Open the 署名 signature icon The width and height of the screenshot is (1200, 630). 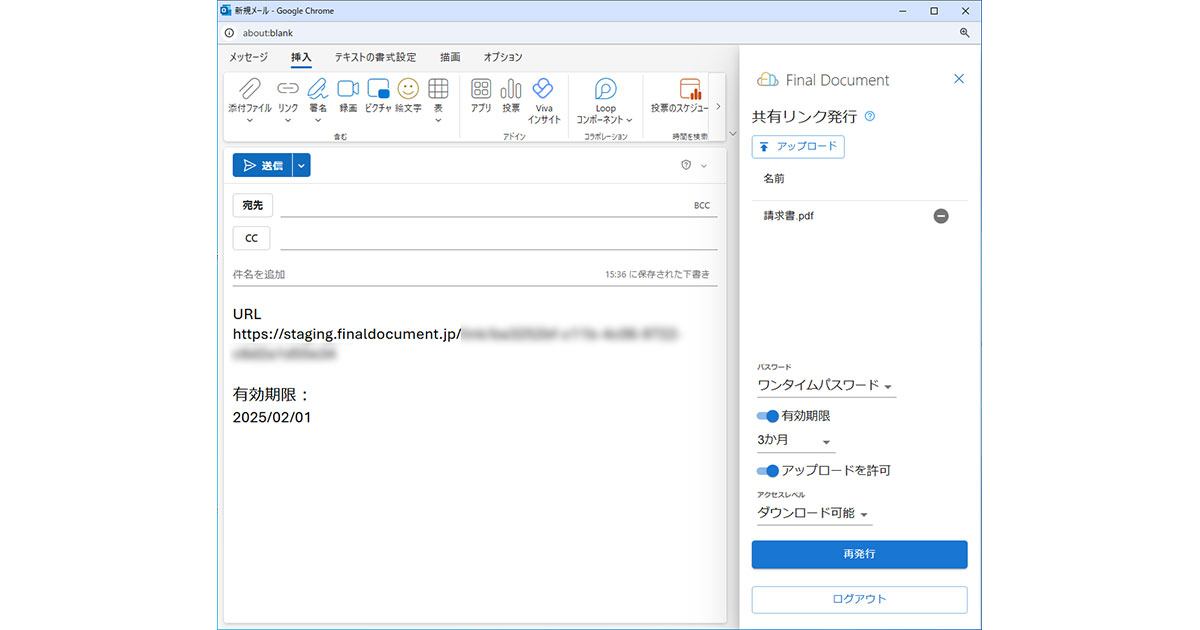[x=318, y=90]
